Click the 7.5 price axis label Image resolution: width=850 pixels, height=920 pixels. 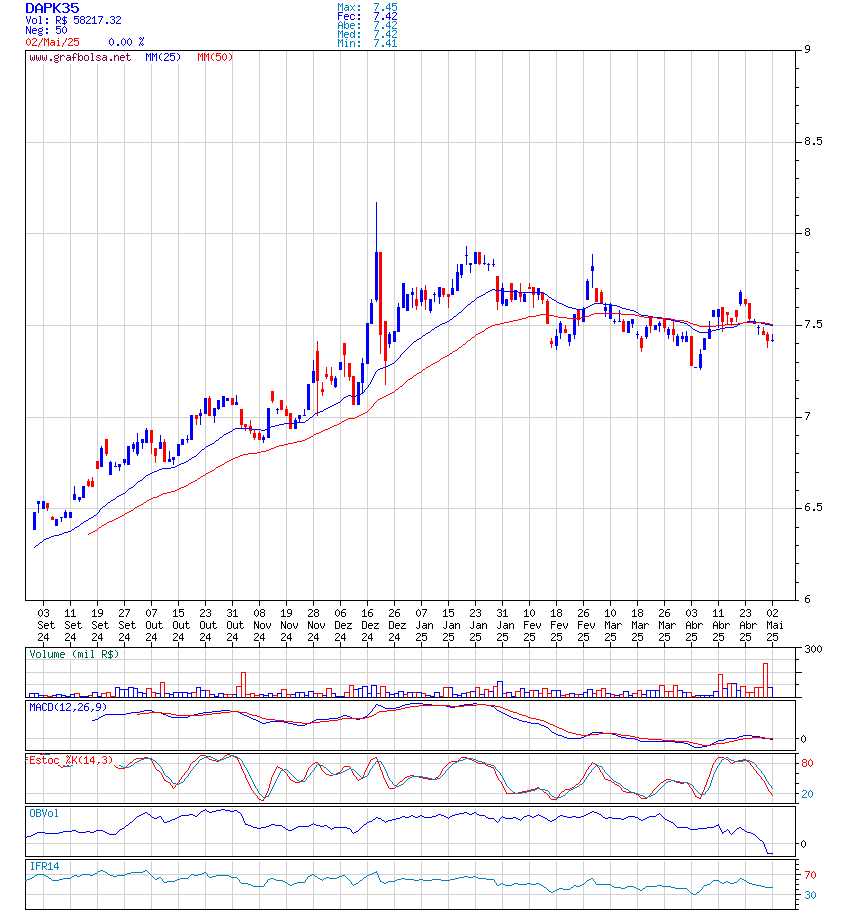813,324
